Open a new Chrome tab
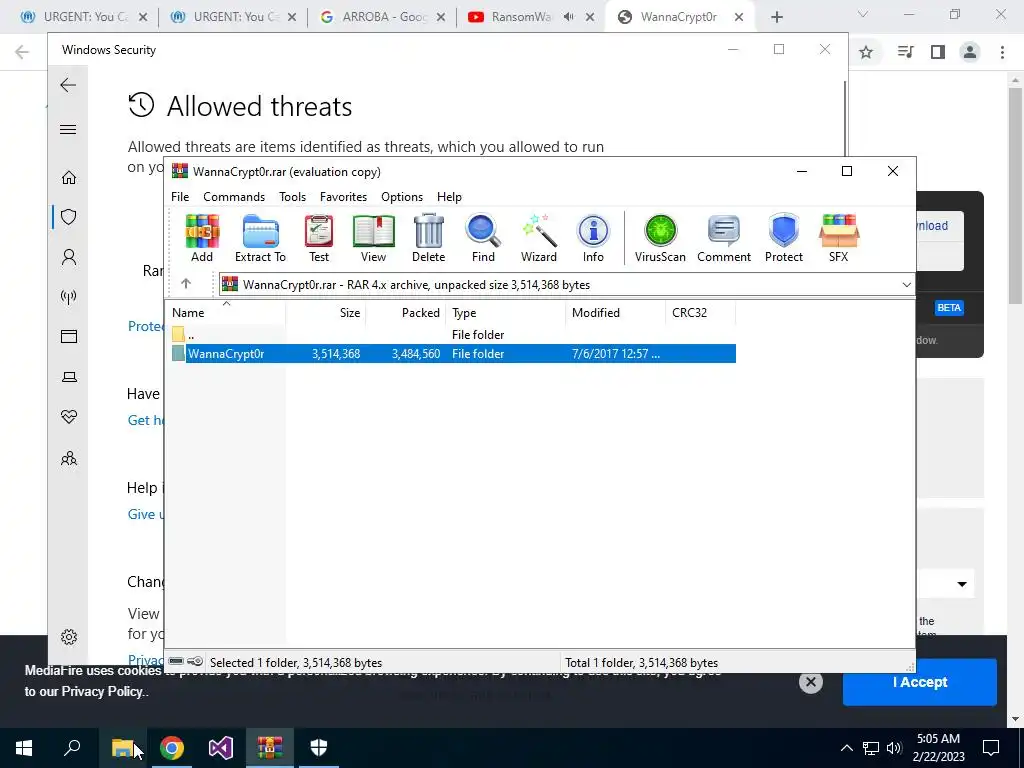This screenshot has width=1024, height=768. 776,17
